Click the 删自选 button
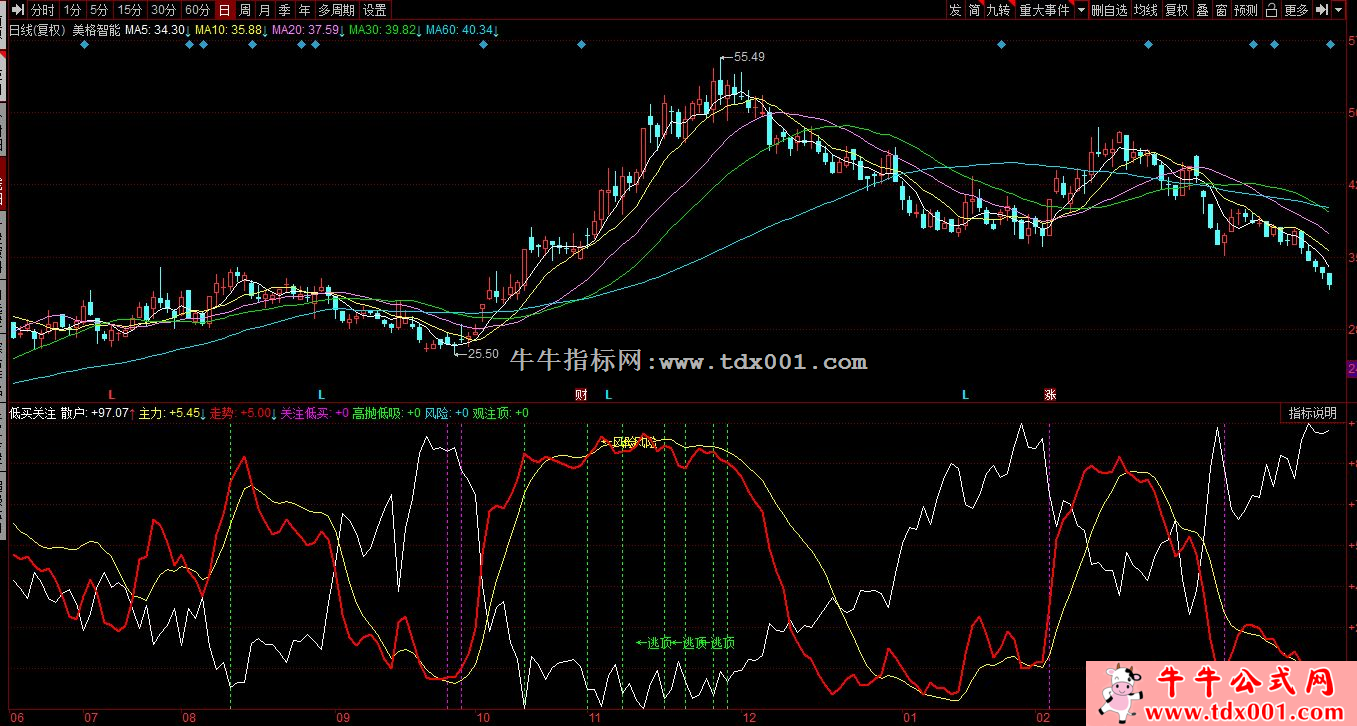Image resolution: width=1357 pixels, height=726 pixels. (1109, 10)
